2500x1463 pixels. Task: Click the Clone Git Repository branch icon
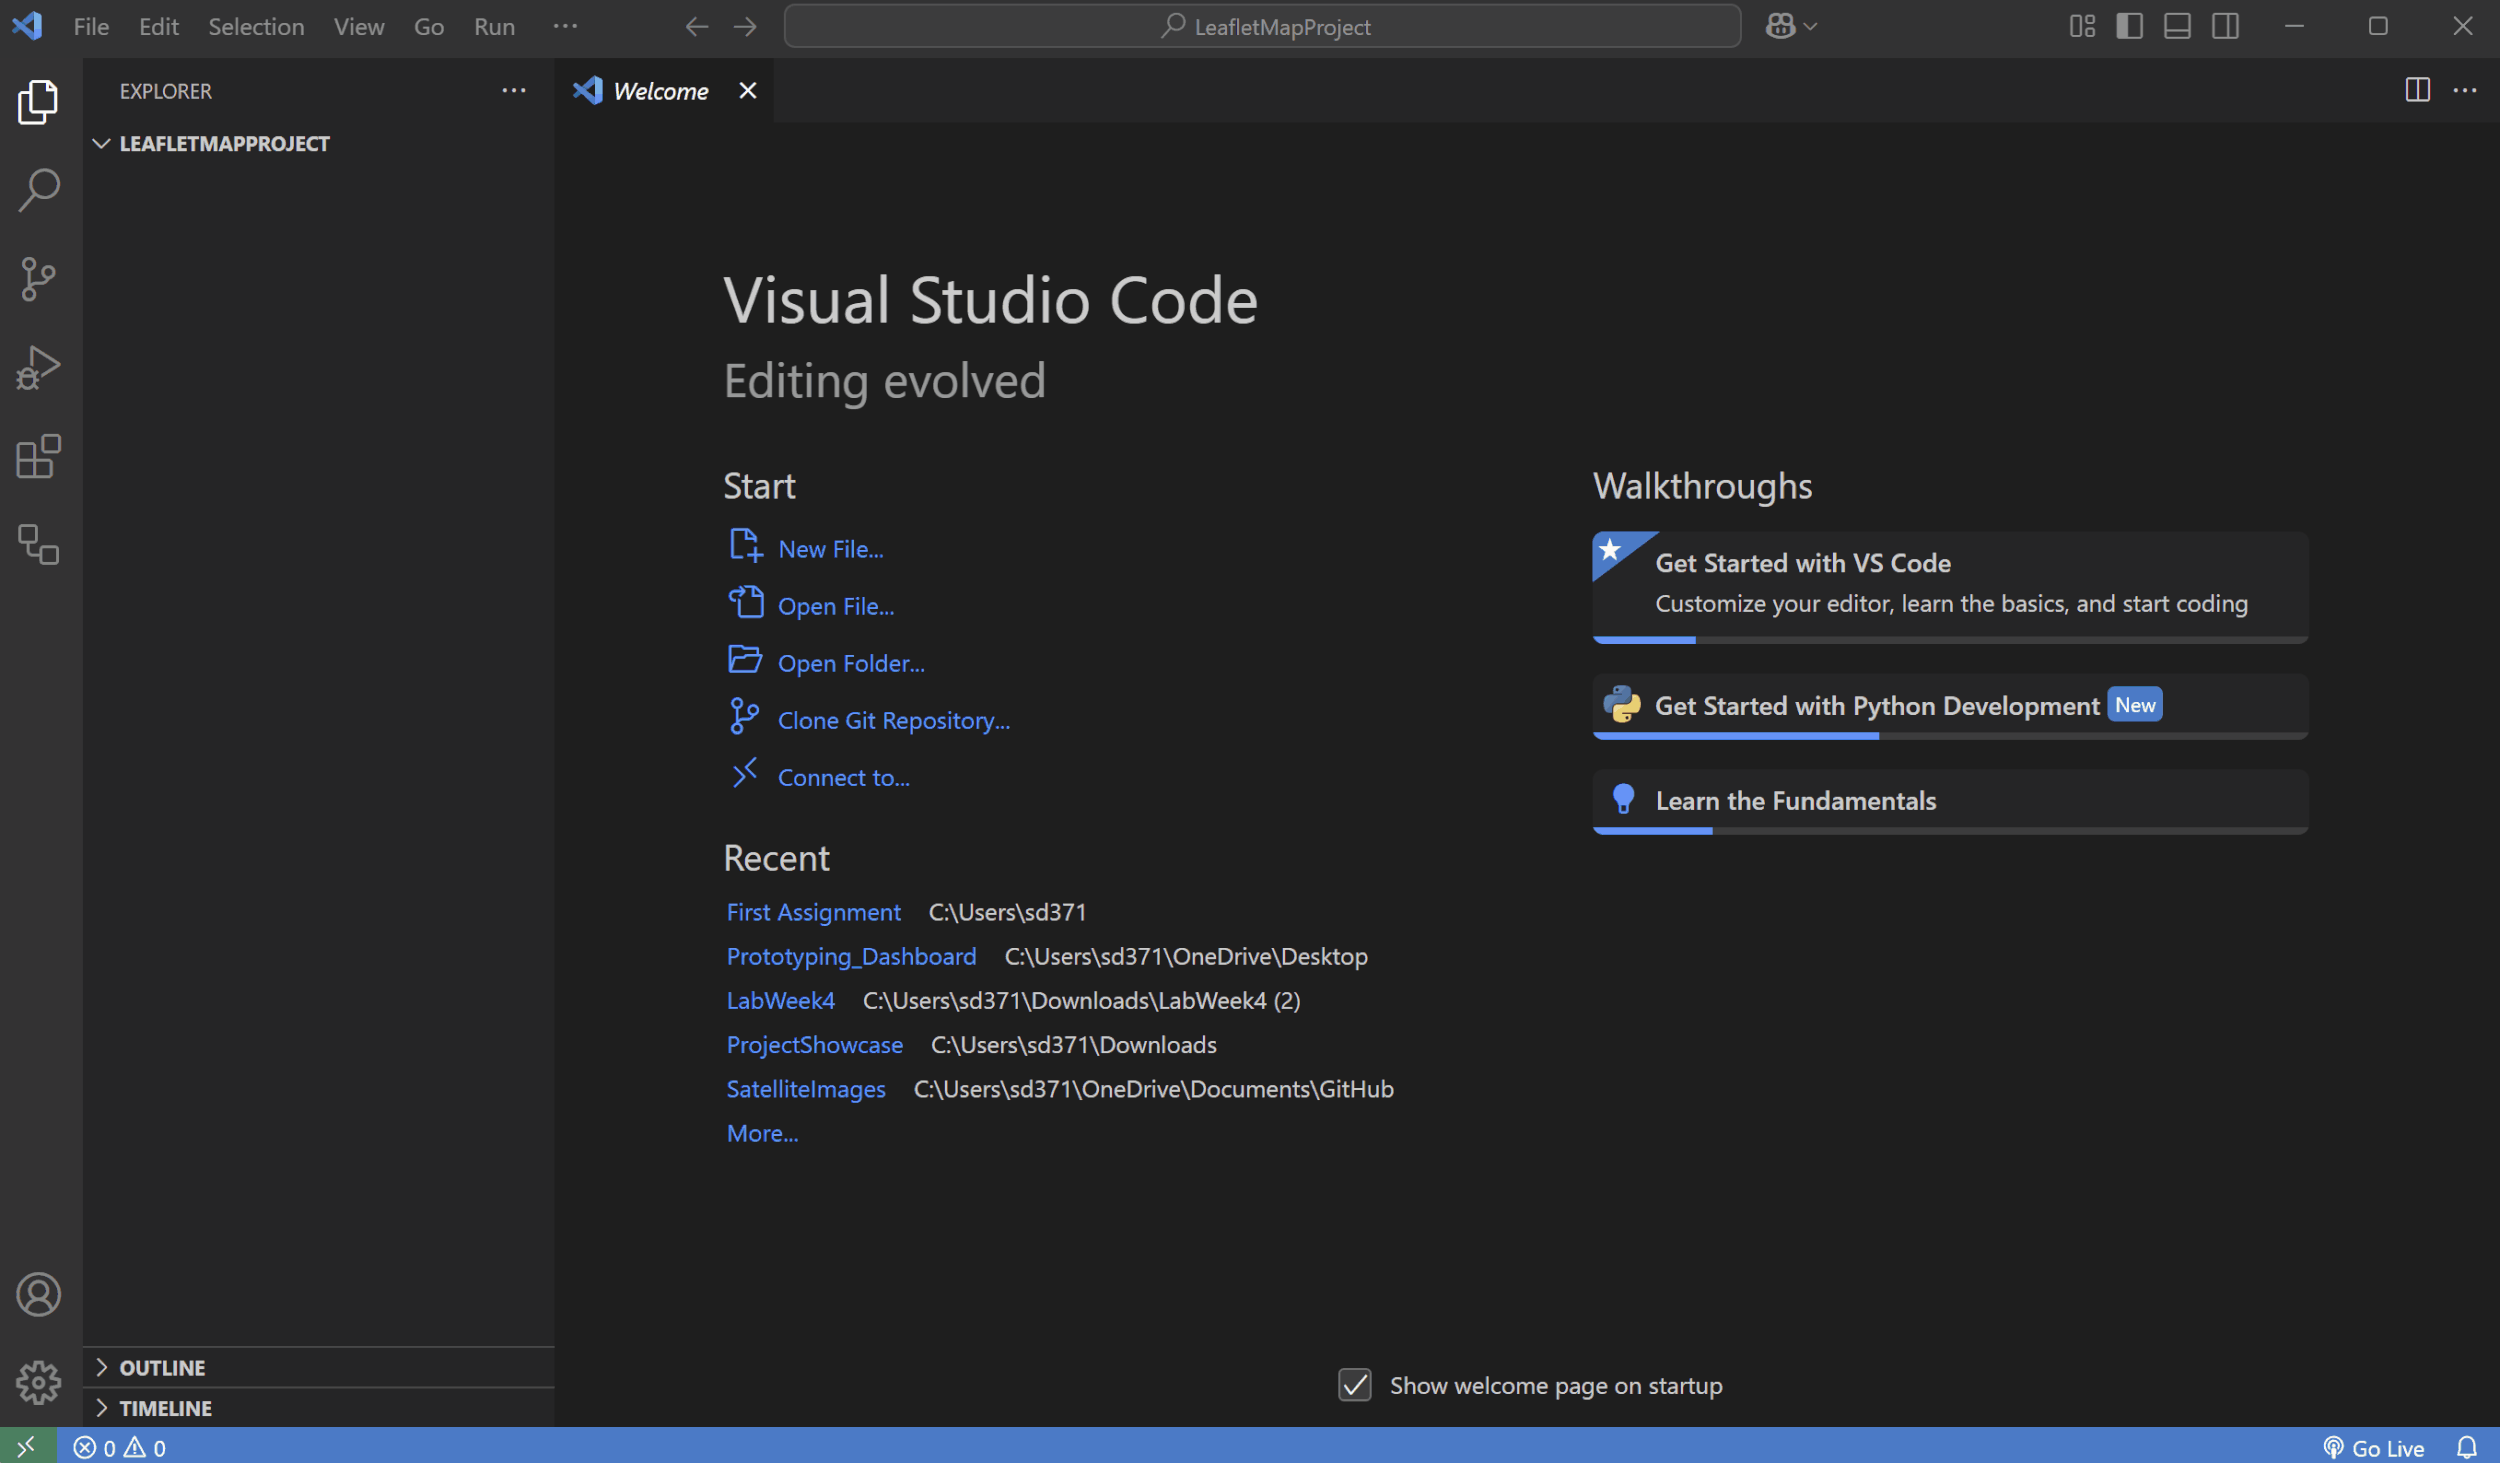tap(744, 717)
